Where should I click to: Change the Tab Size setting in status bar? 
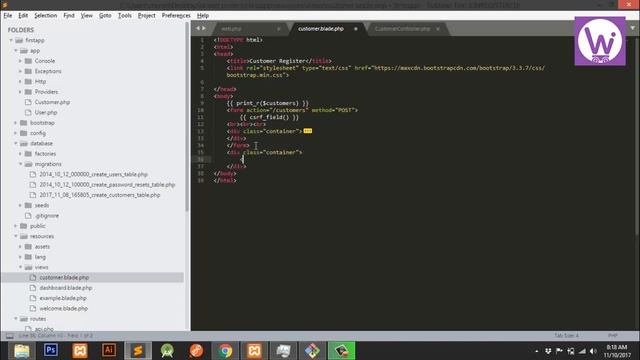click(566, 336)
